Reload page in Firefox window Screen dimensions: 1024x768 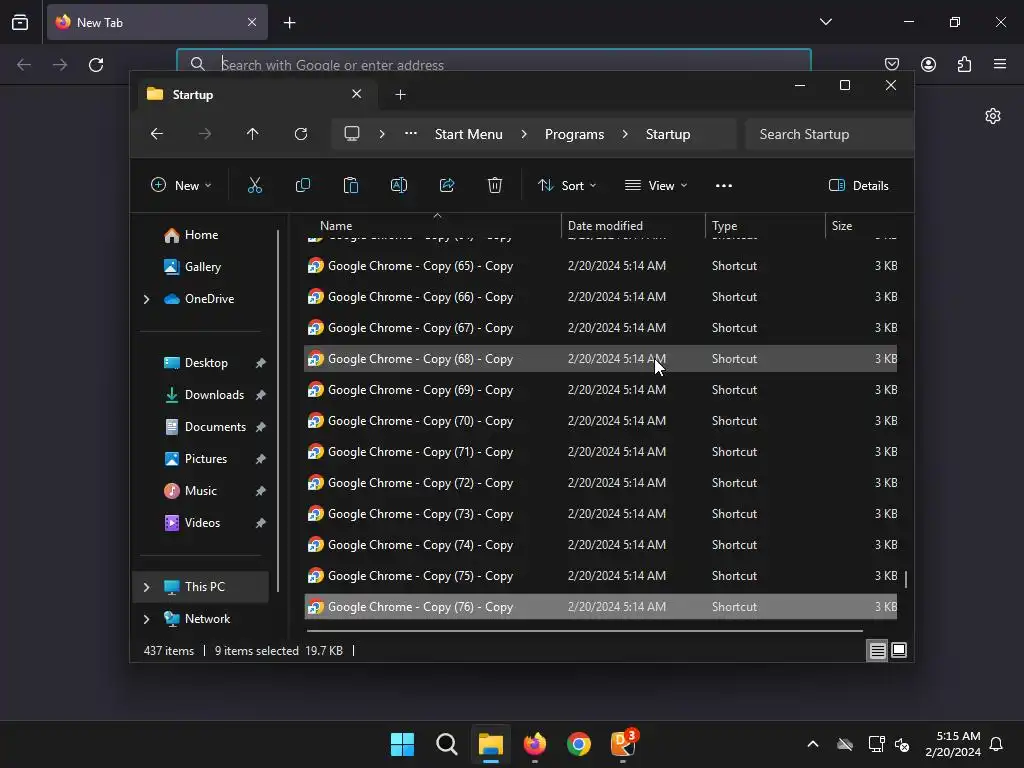click(96, 65)
